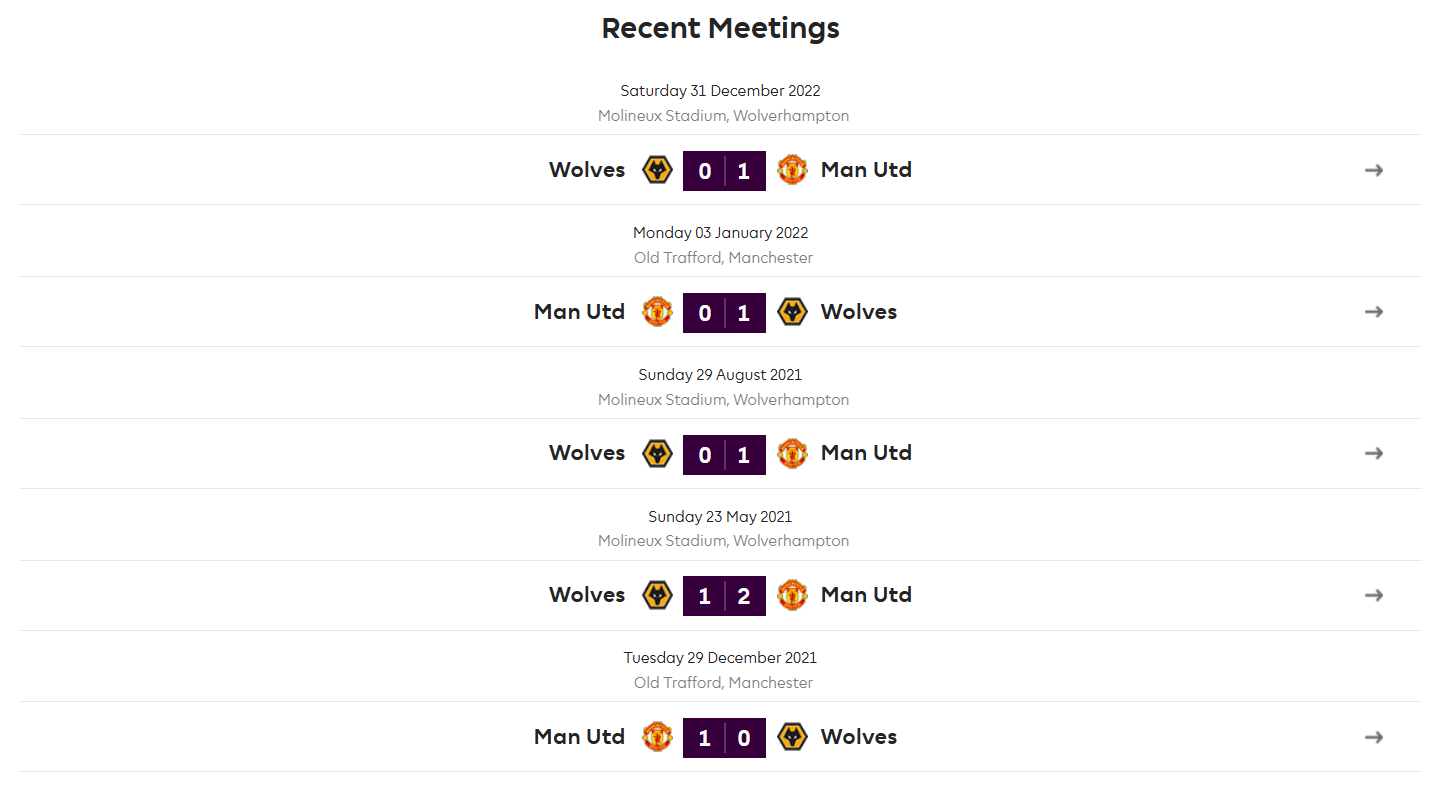This screenshot has width=1446, height=807.
Task: Click Wolves crest in 29 August 2021 match
Action: (x=657, y=453)
